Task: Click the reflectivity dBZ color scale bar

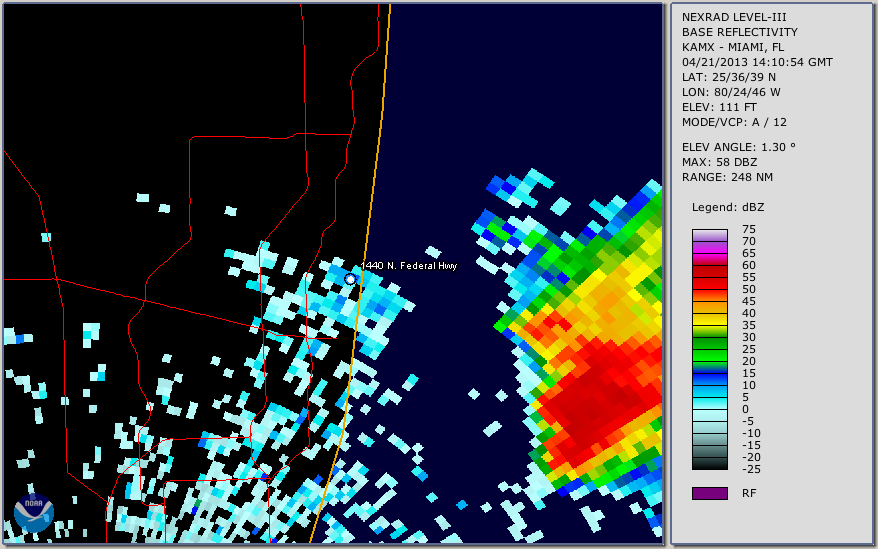Action: (710, 350)
